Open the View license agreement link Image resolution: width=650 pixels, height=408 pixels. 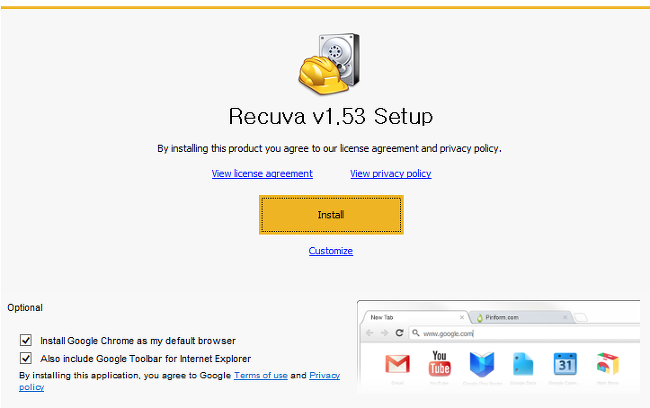point(262,173)
